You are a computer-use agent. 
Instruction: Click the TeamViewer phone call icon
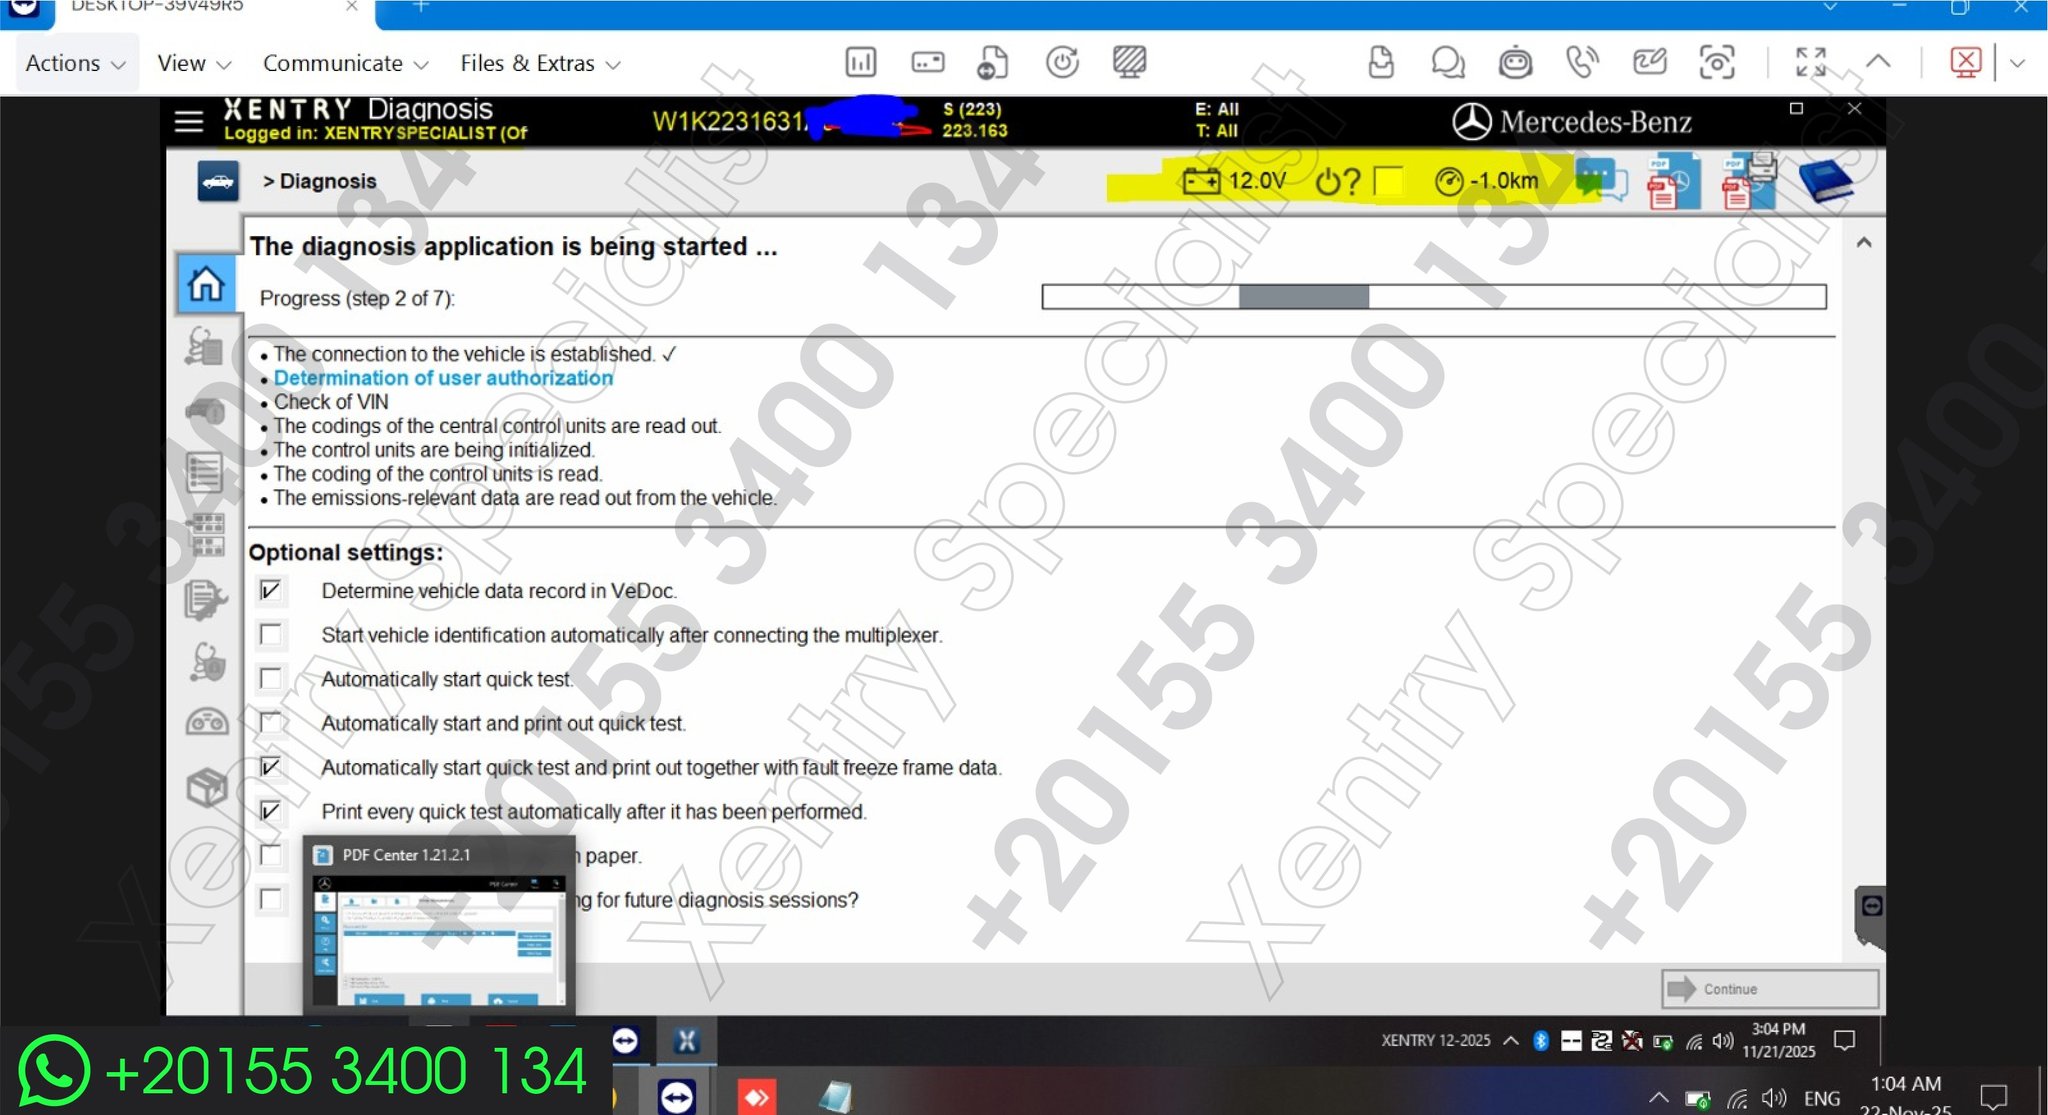[x=1582, y=62]
